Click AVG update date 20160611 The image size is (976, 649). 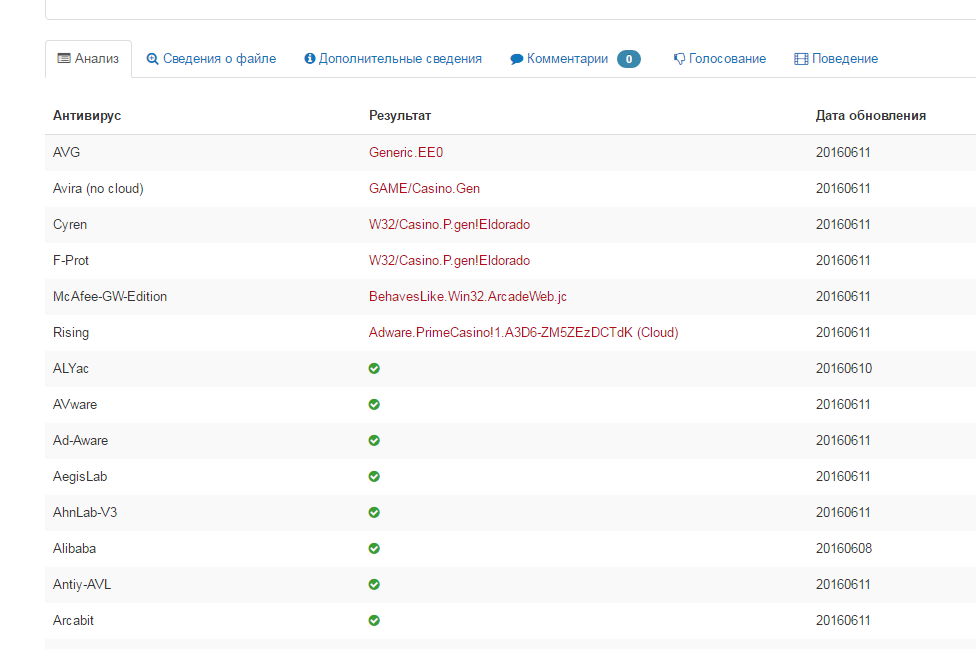click(843, 152)
